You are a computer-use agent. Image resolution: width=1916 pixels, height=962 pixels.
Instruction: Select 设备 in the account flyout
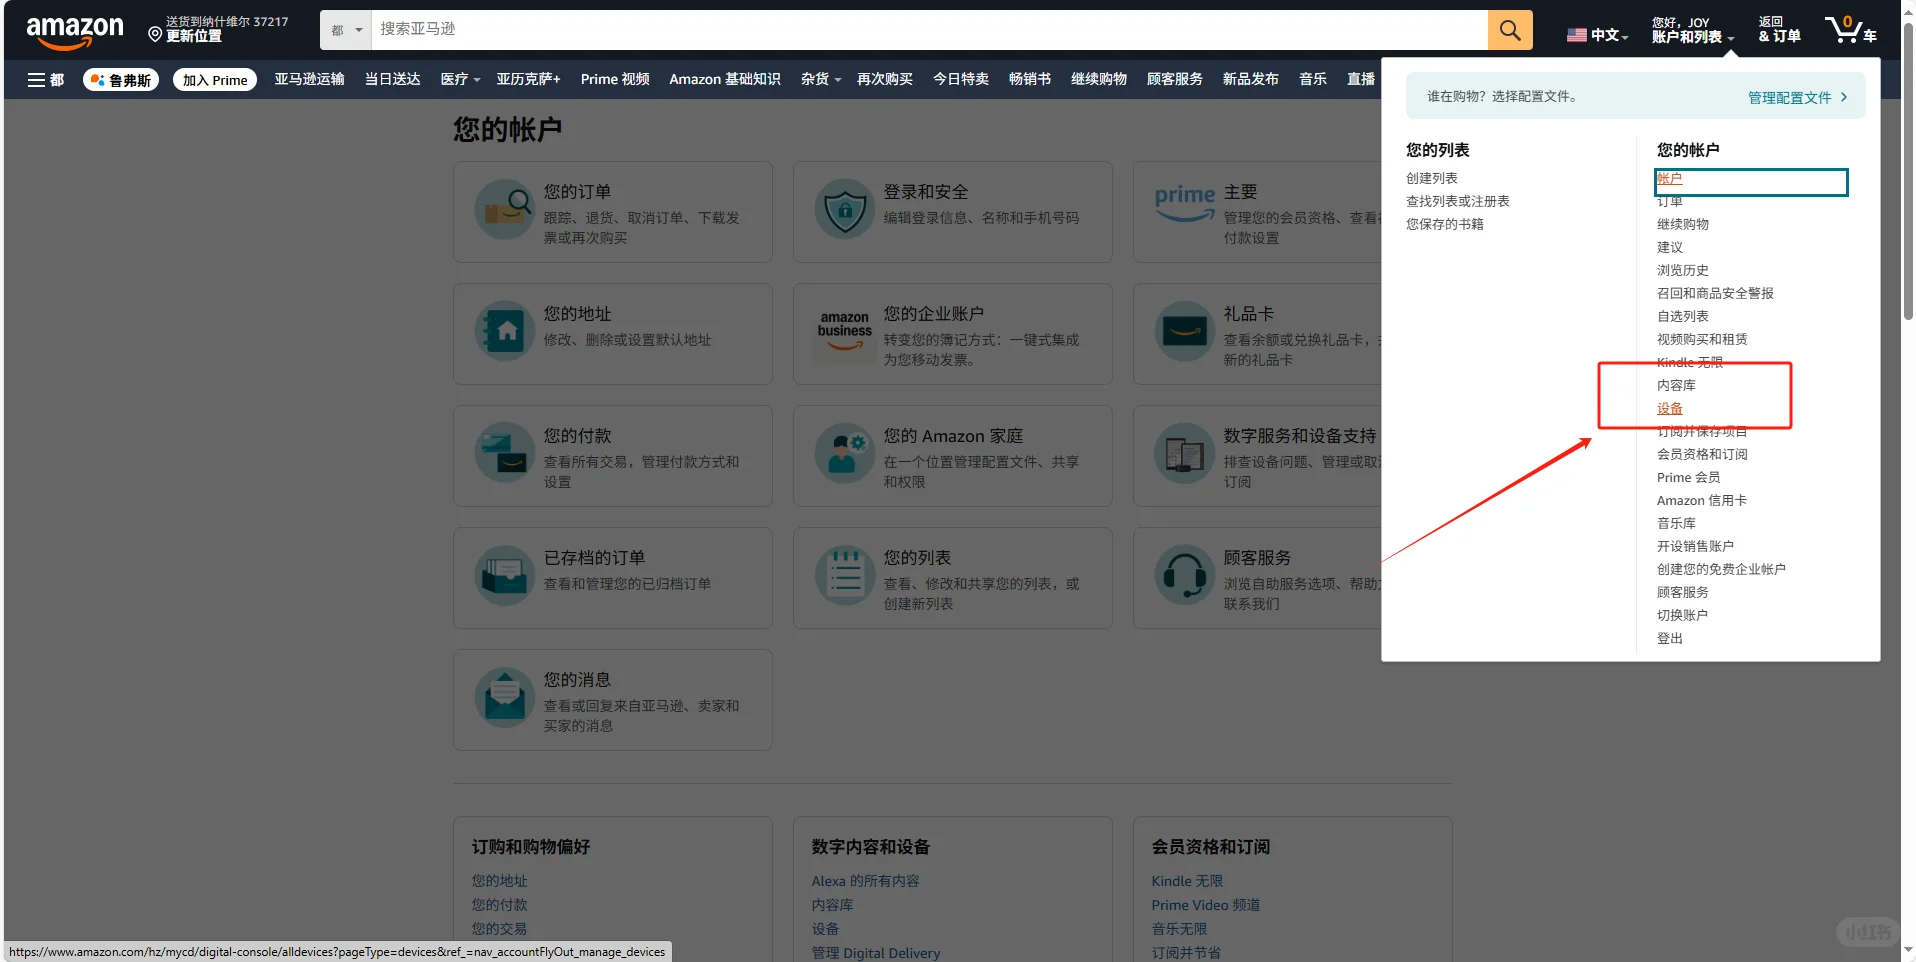(1670, 409)
